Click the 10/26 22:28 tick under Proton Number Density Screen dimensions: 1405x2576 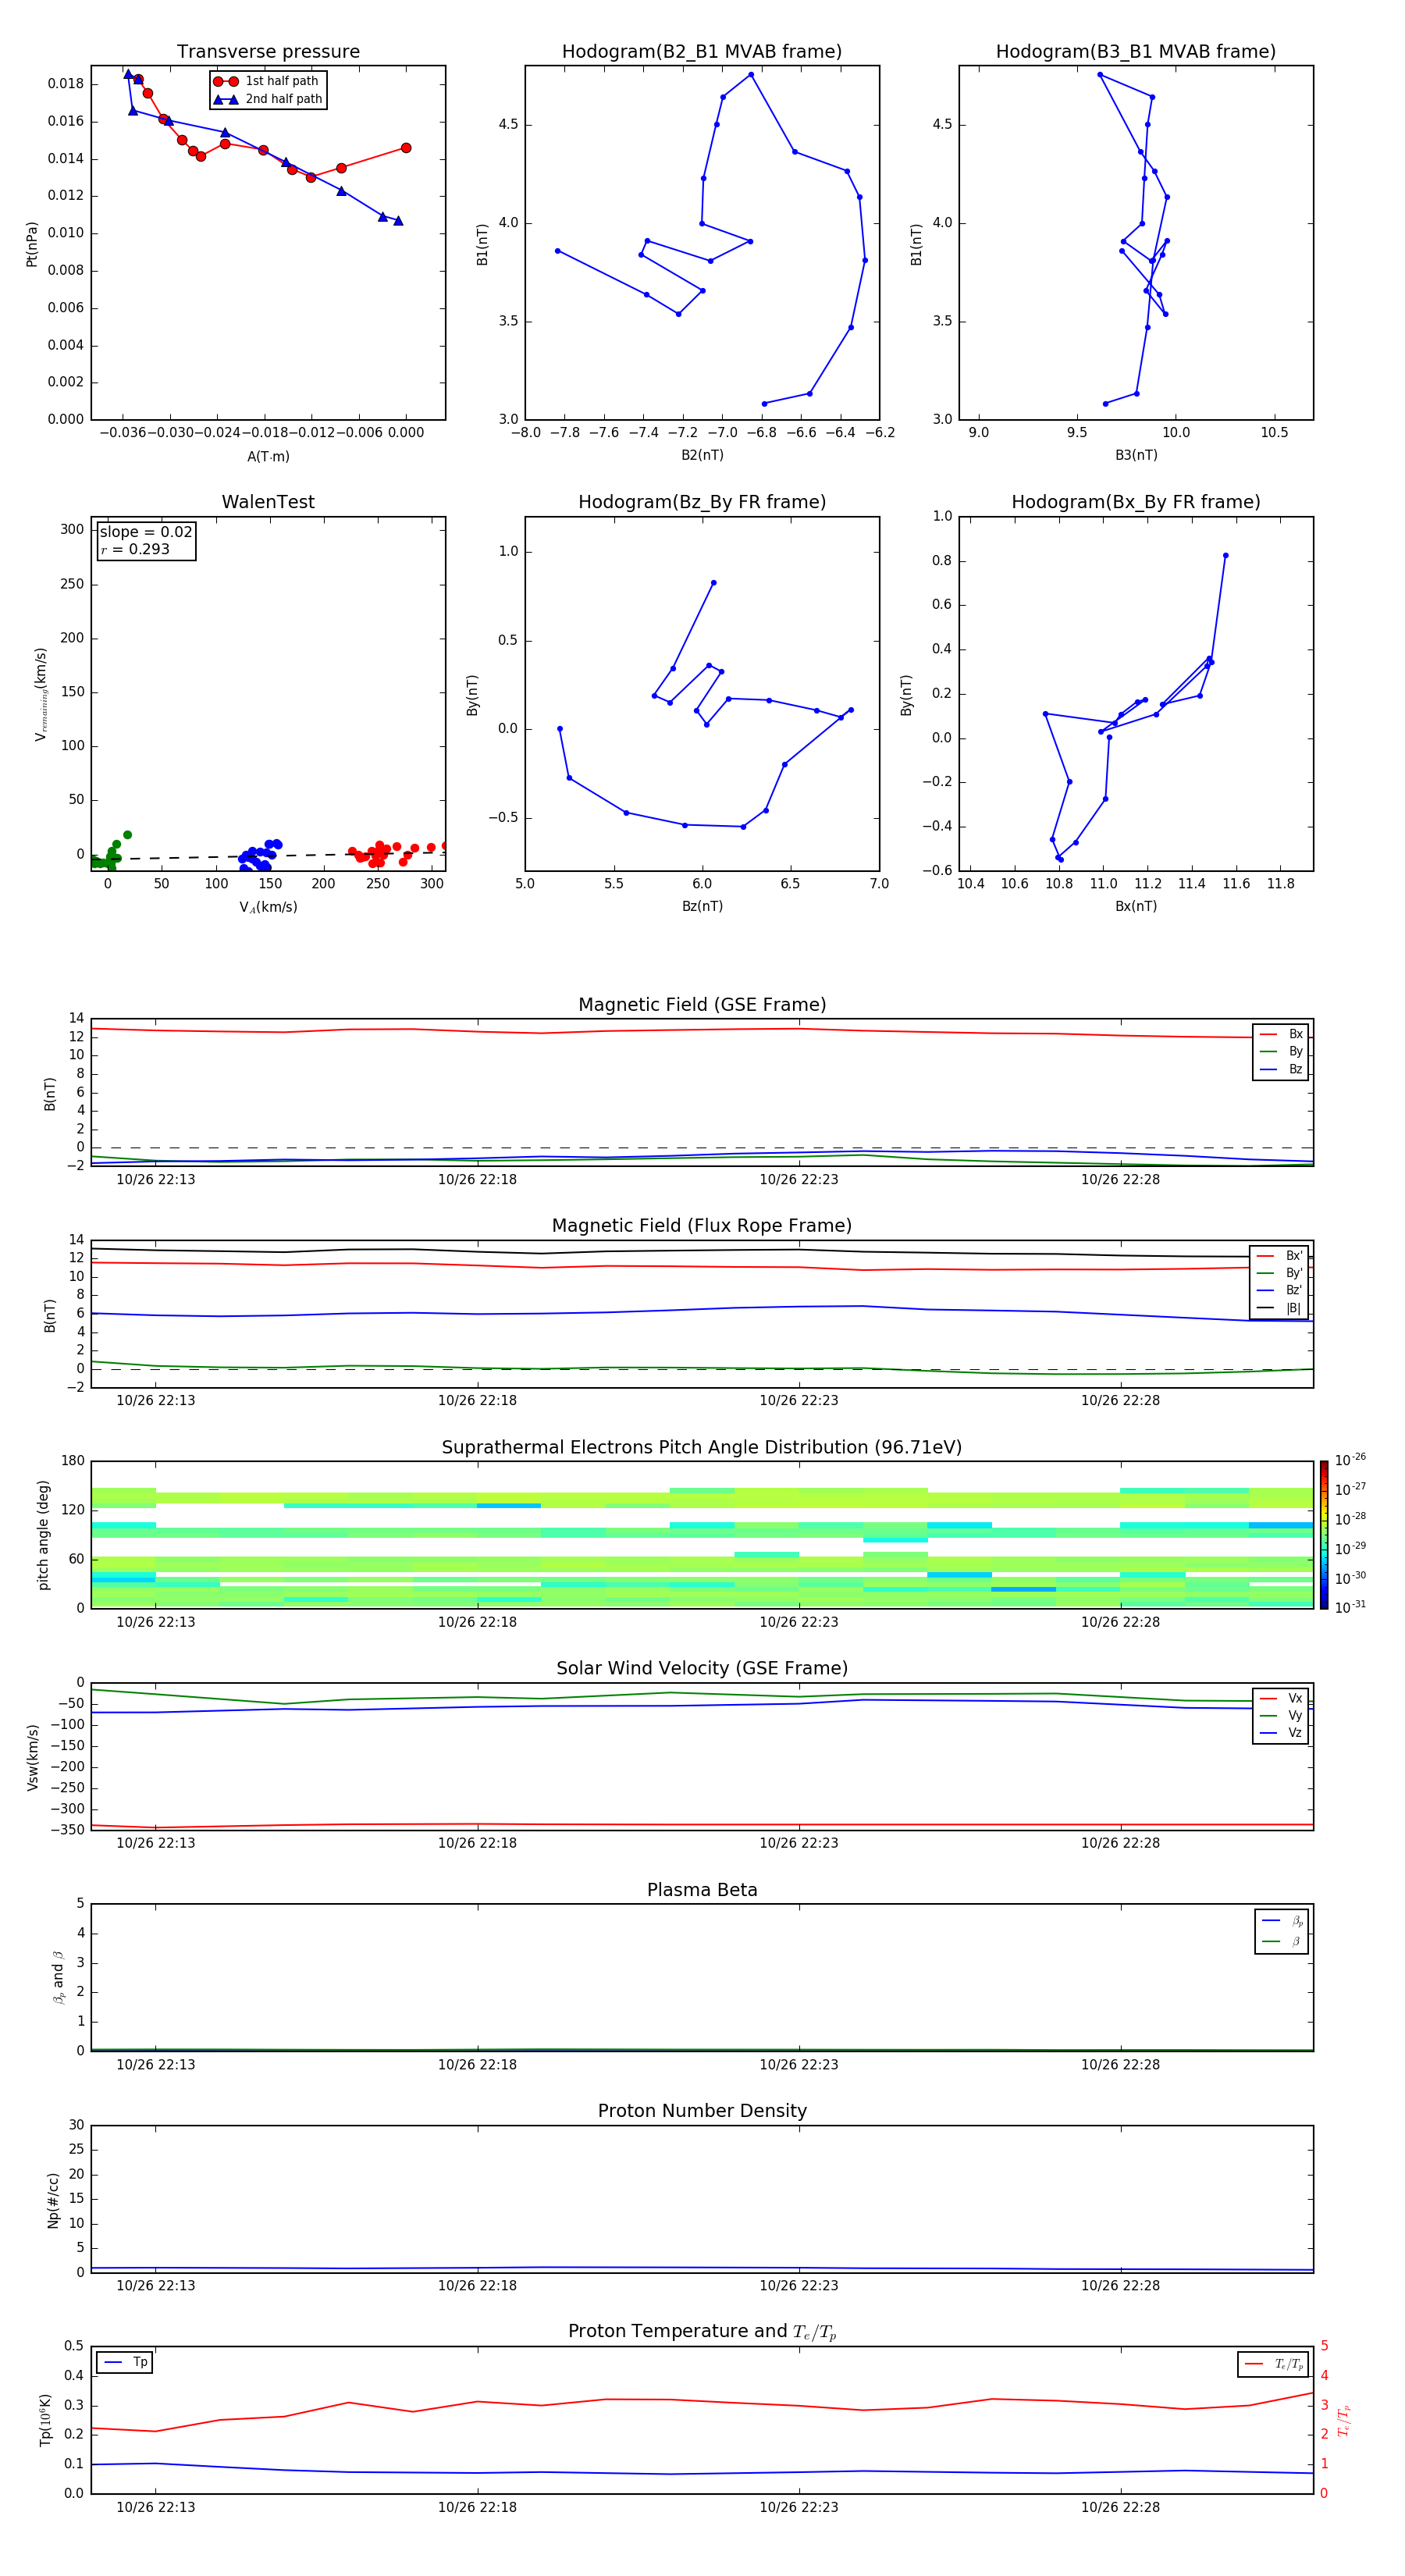[1120, 2286]
